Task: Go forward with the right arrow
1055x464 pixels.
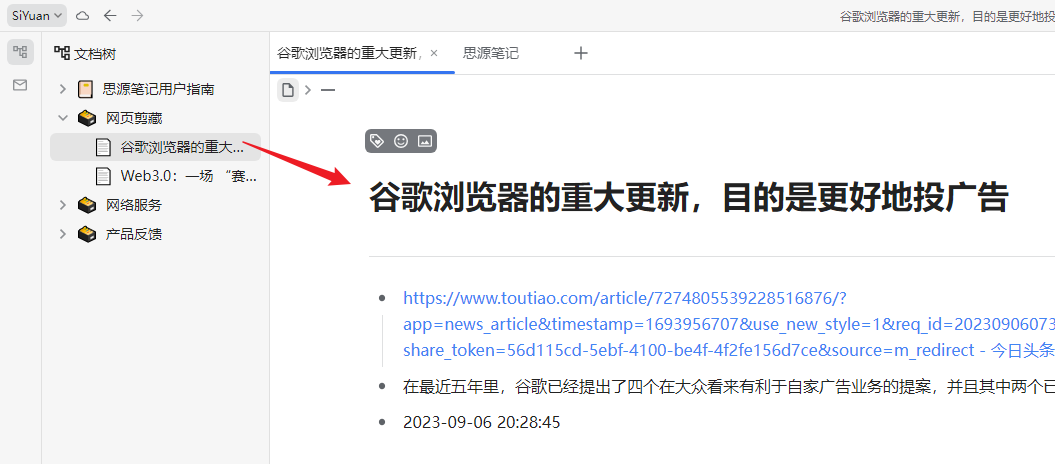Action: click(x=138, y=15)
